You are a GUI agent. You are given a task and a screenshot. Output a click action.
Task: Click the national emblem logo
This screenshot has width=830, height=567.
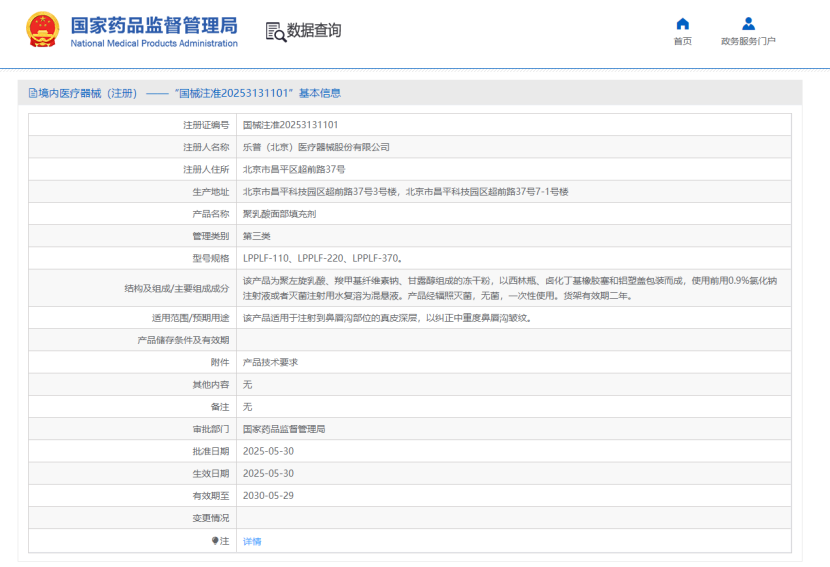41,30
